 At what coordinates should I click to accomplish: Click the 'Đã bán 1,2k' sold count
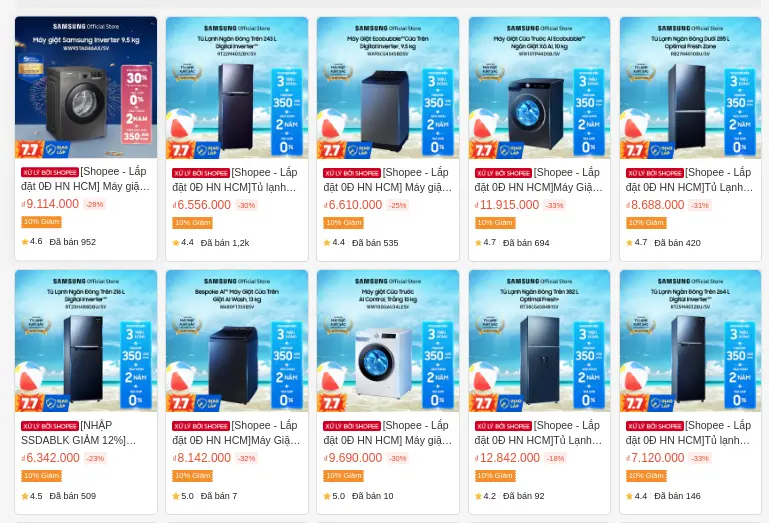(x=225, y=243)
